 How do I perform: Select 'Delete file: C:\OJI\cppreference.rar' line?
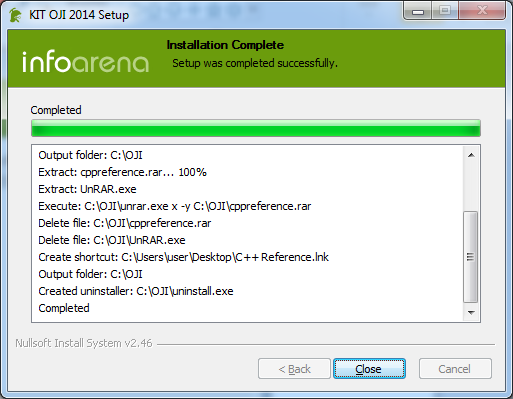pyautogui.click(x=125, y=223)
